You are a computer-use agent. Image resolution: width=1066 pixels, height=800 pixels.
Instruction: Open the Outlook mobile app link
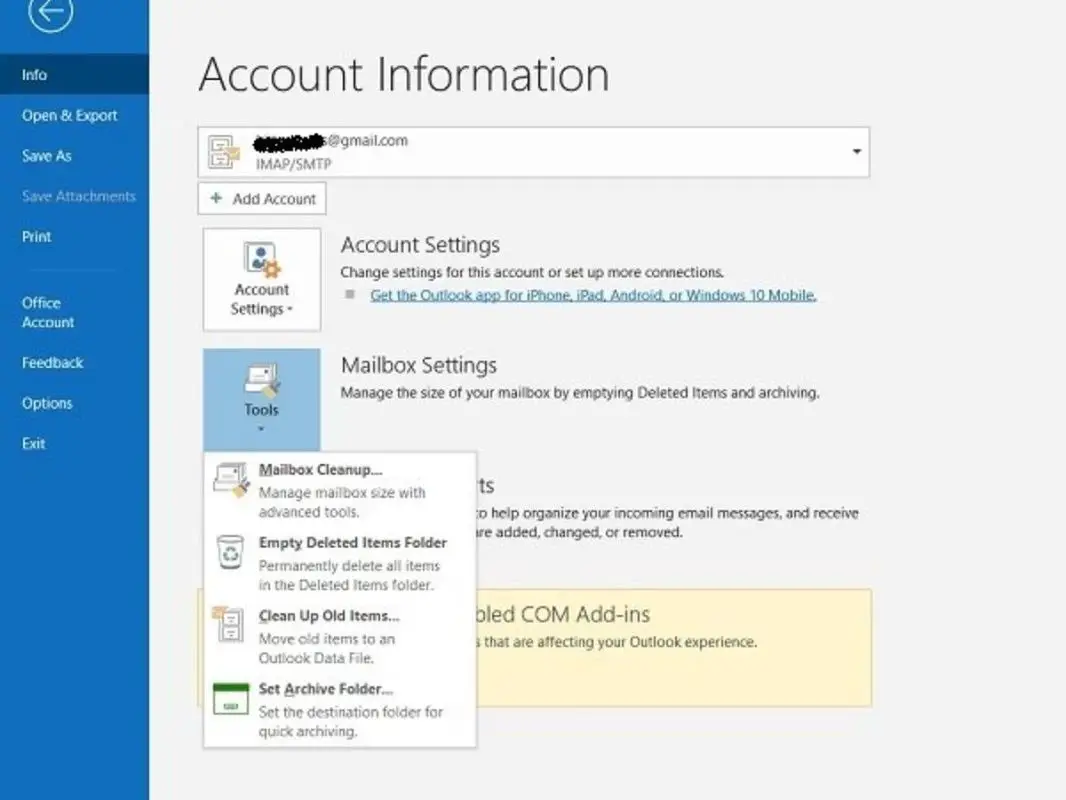coord(593,295)
